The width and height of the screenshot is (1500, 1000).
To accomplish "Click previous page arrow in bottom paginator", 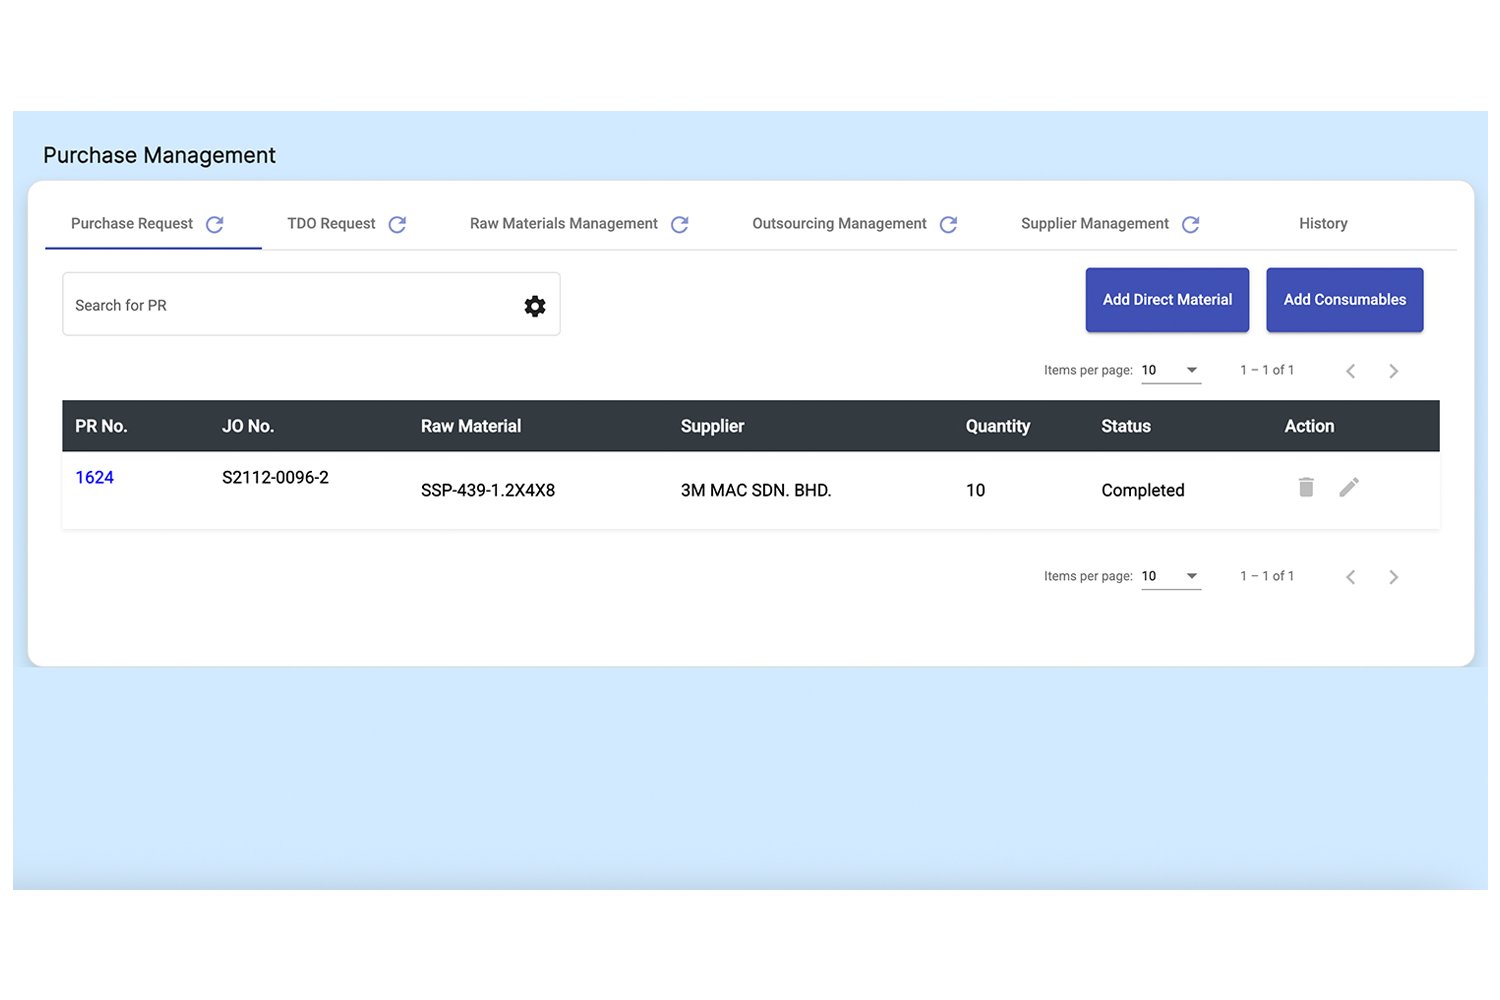I will point(1351,577).
